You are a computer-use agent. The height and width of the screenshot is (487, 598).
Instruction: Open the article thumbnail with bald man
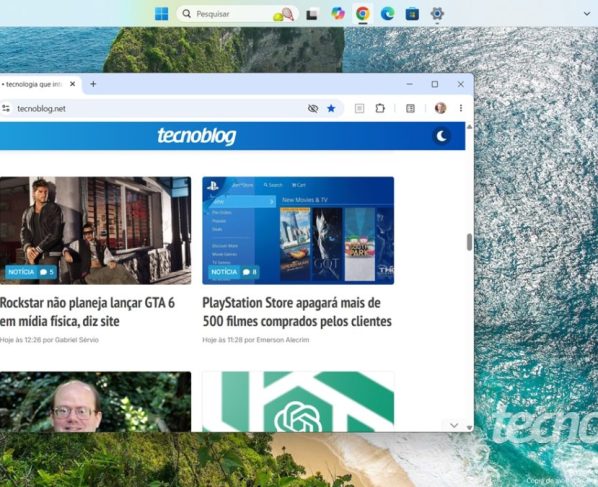pos(95,402)
